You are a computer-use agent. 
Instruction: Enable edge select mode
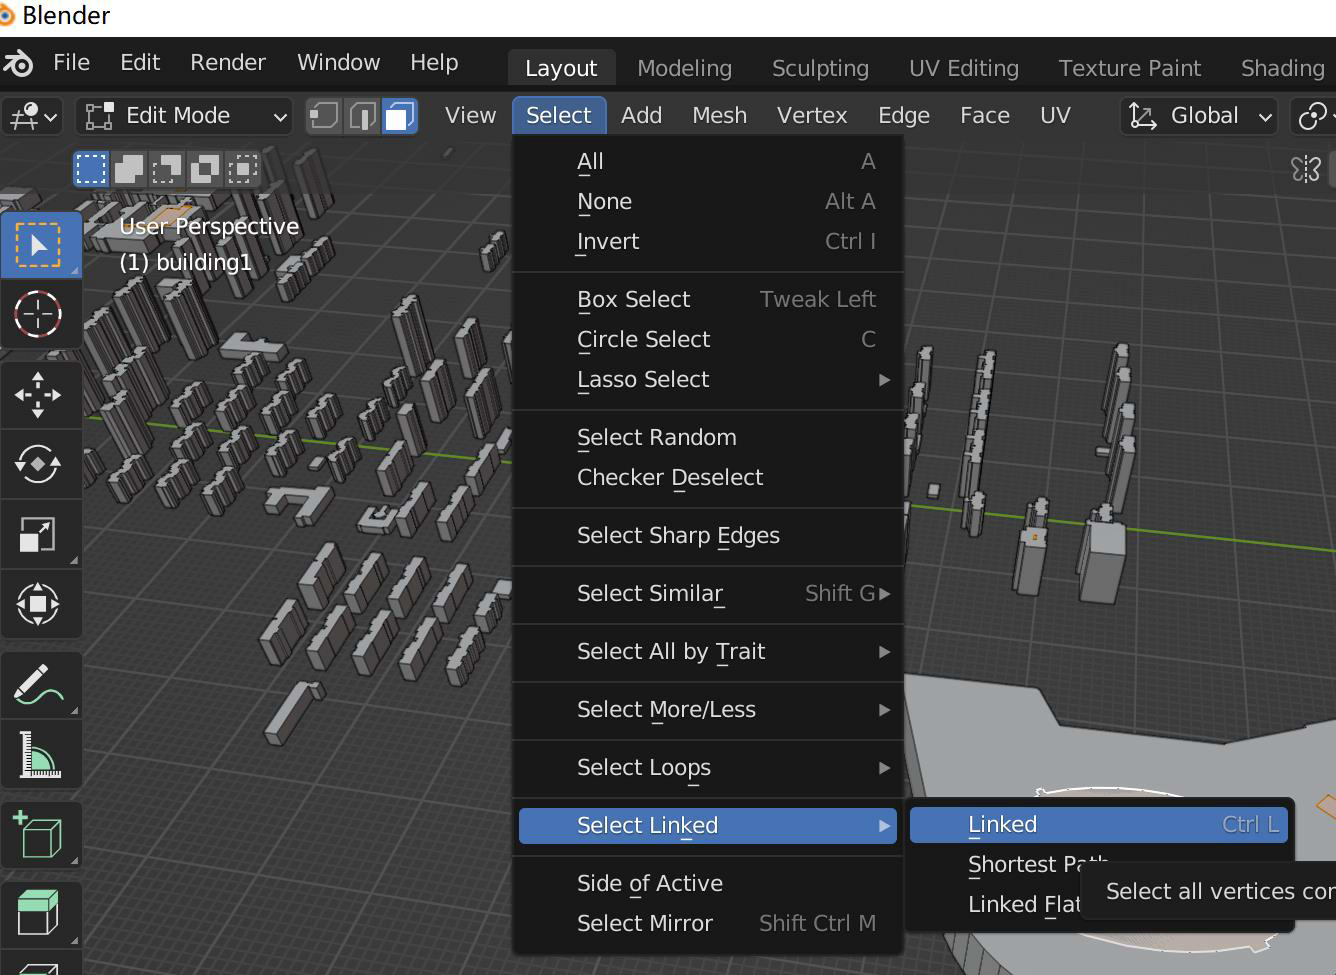point(362,116)
